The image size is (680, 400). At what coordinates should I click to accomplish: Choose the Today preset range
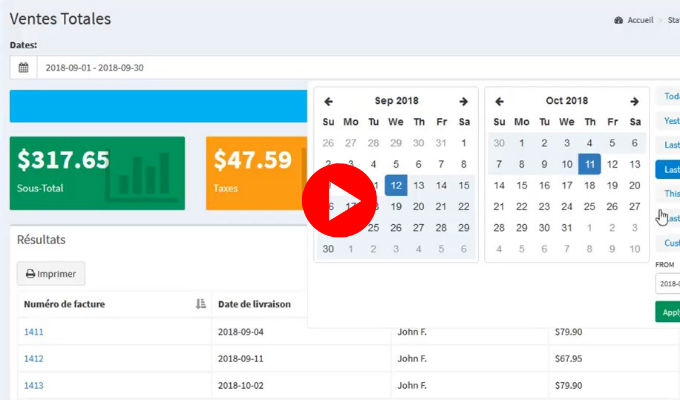[668, 96]
